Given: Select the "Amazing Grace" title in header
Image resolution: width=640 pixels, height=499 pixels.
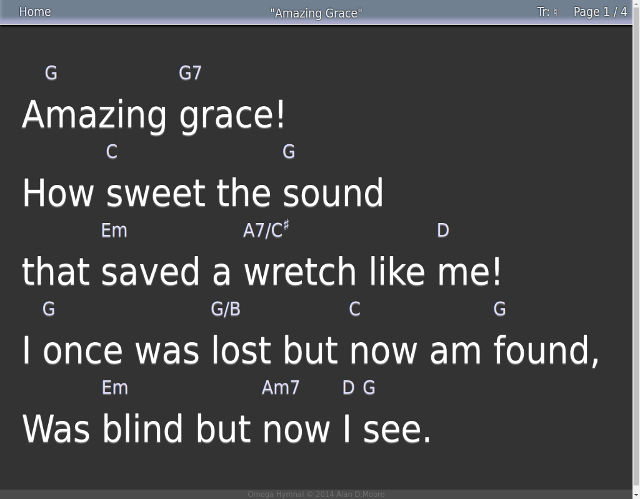Looking at the screenshot, I should [316, 13].
